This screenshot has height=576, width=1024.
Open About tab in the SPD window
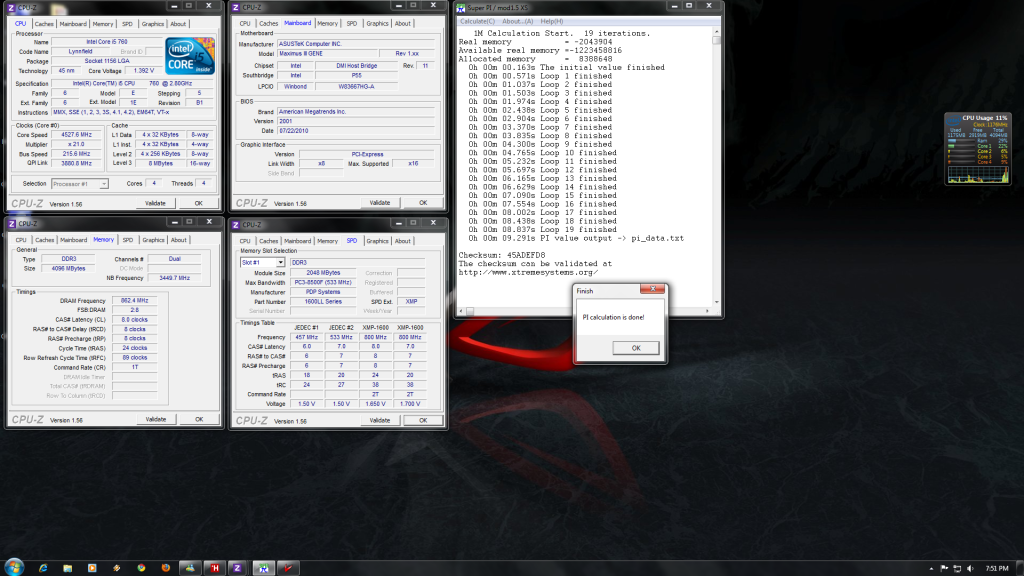(402, 240)
